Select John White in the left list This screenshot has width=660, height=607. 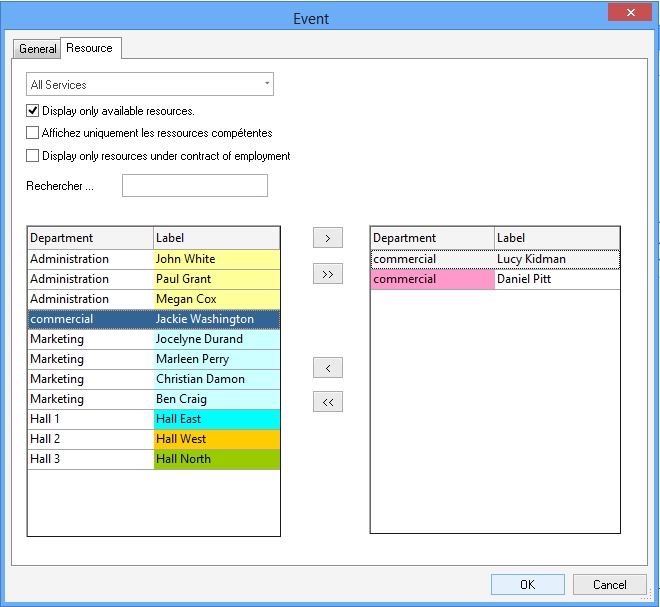216,259
